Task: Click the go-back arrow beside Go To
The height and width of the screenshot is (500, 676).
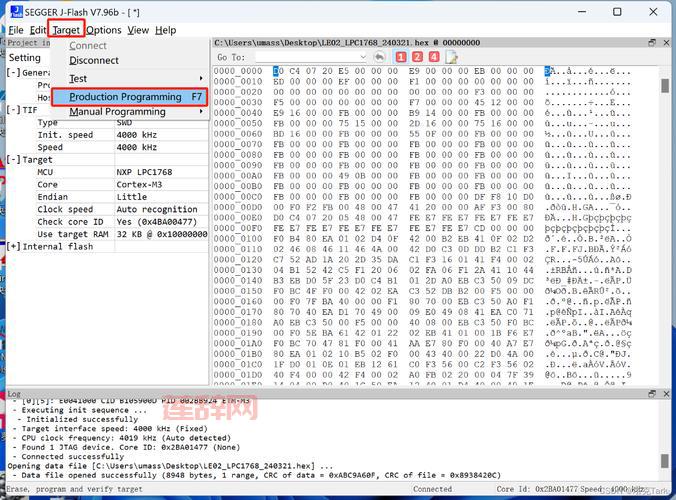Action: point(380,58)
